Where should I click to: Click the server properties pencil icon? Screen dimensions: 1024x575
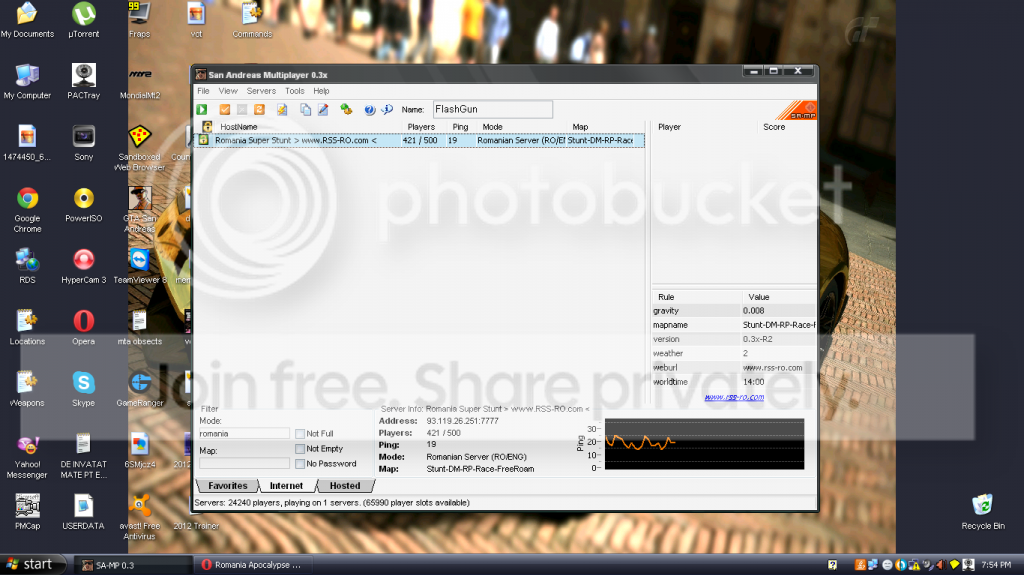tap(323, 110)
